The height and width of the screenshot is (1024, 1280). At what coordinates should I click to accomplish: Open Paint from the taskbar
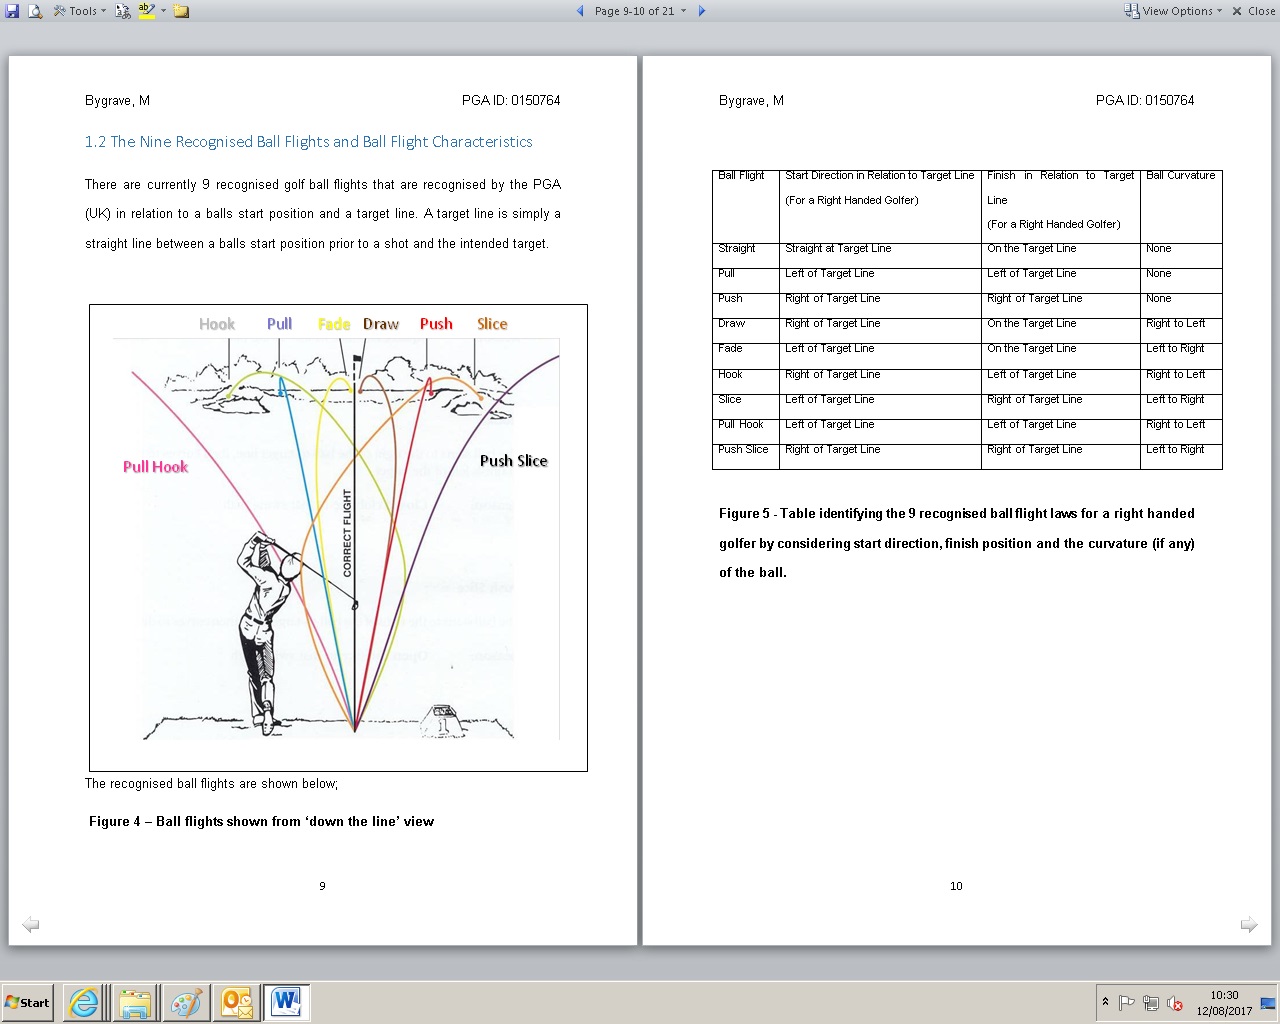(x=186, y=1002)
